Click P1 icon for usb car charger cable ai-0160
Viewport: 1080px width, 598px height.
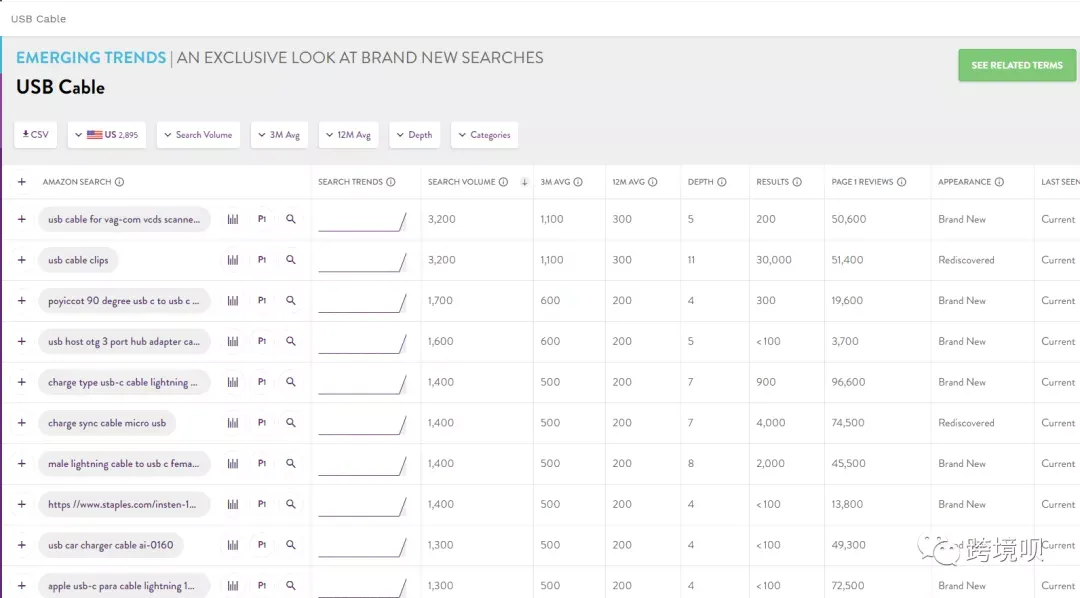[x=262, y=545]
